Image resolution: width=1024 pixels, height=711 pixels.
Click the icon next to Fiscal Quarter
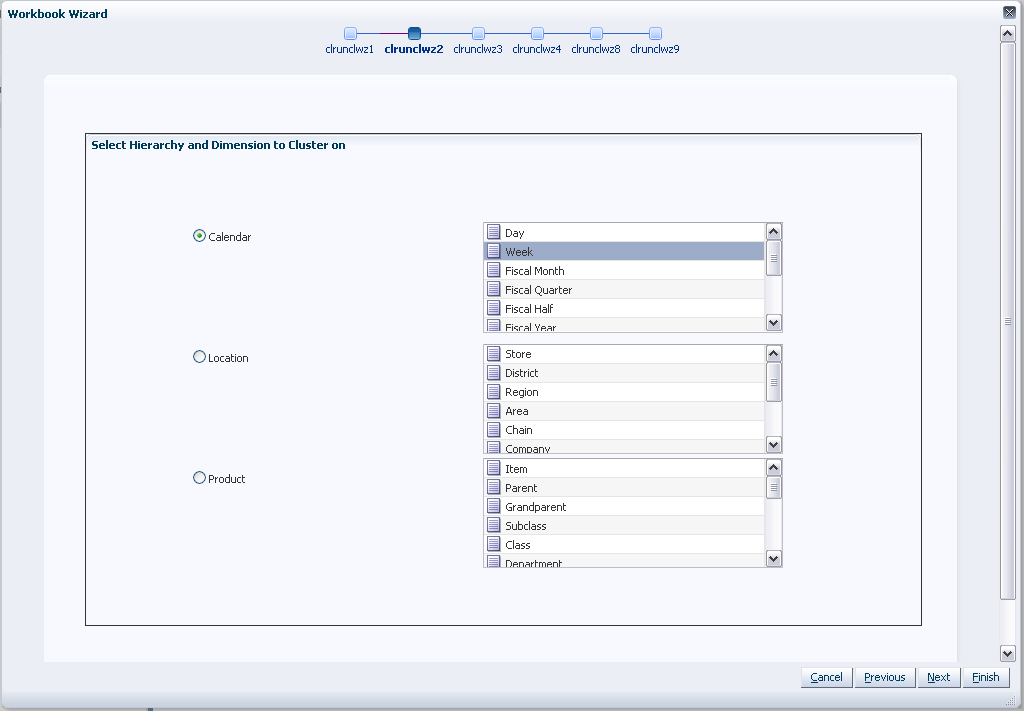coord(494,289)
